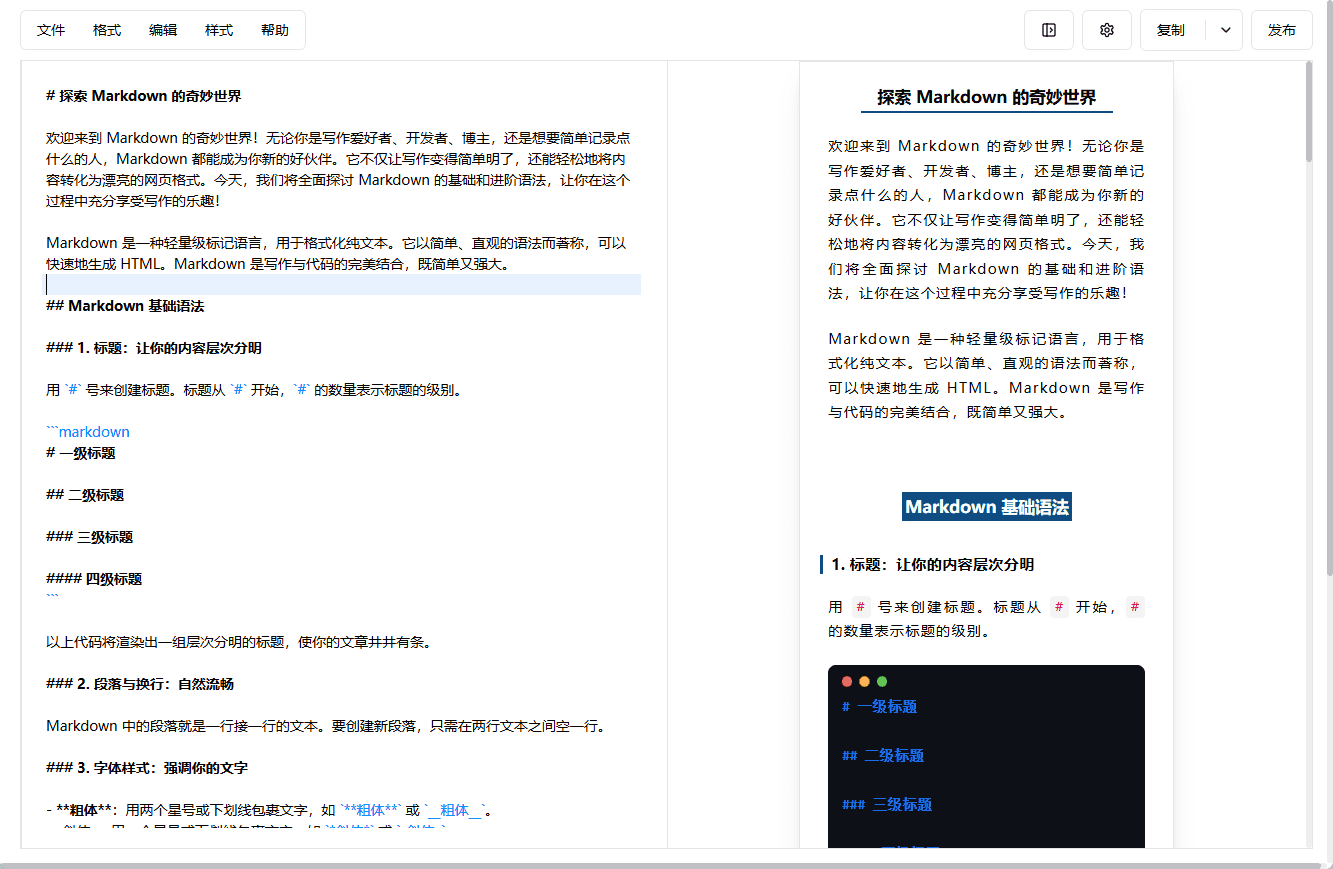Click the editor paragraph starting '欢迎来到 Markdown'
Viewport: 1333px width, 869px height.
click(x=338, y=169)
